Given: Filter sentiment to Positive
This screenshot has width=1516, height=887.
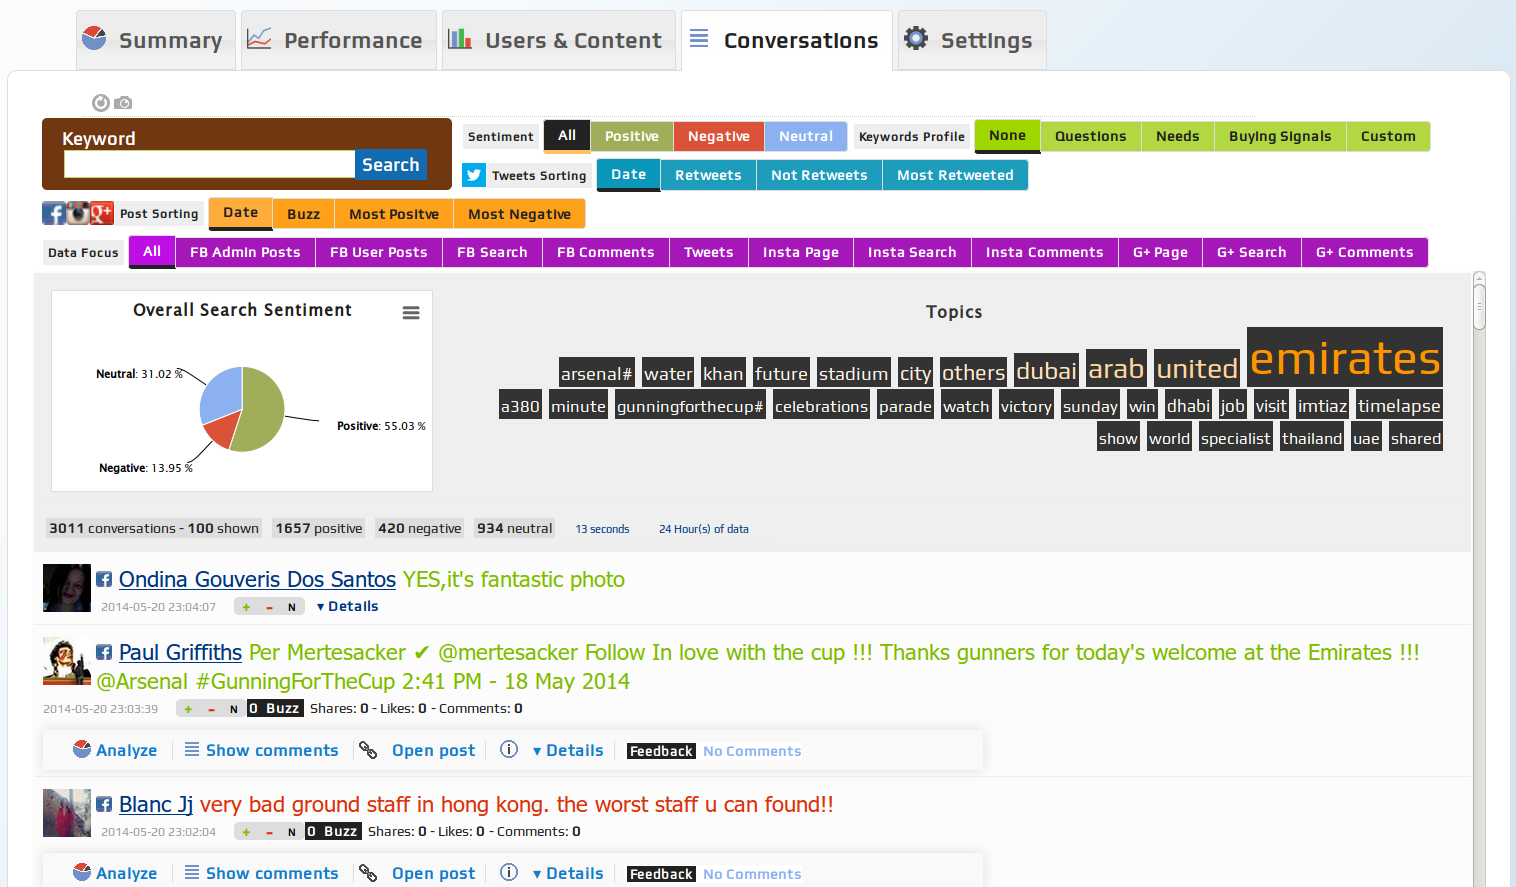Looking at the screenshot, I should pos(632,136).
